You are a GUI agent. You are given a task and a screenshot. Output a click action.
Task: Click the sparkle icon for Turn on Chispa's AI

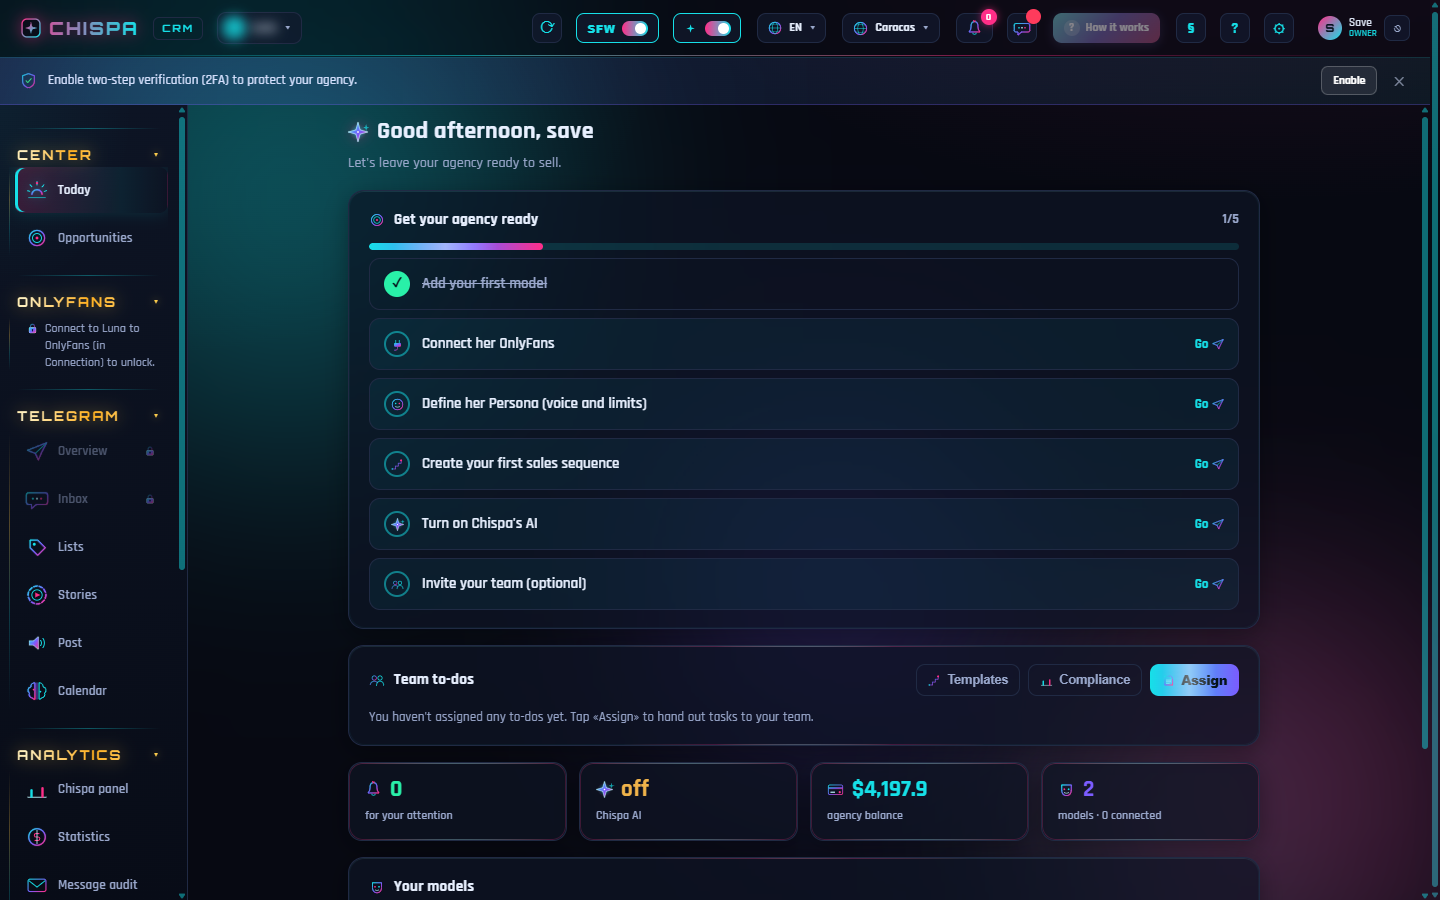coord(397,524)
